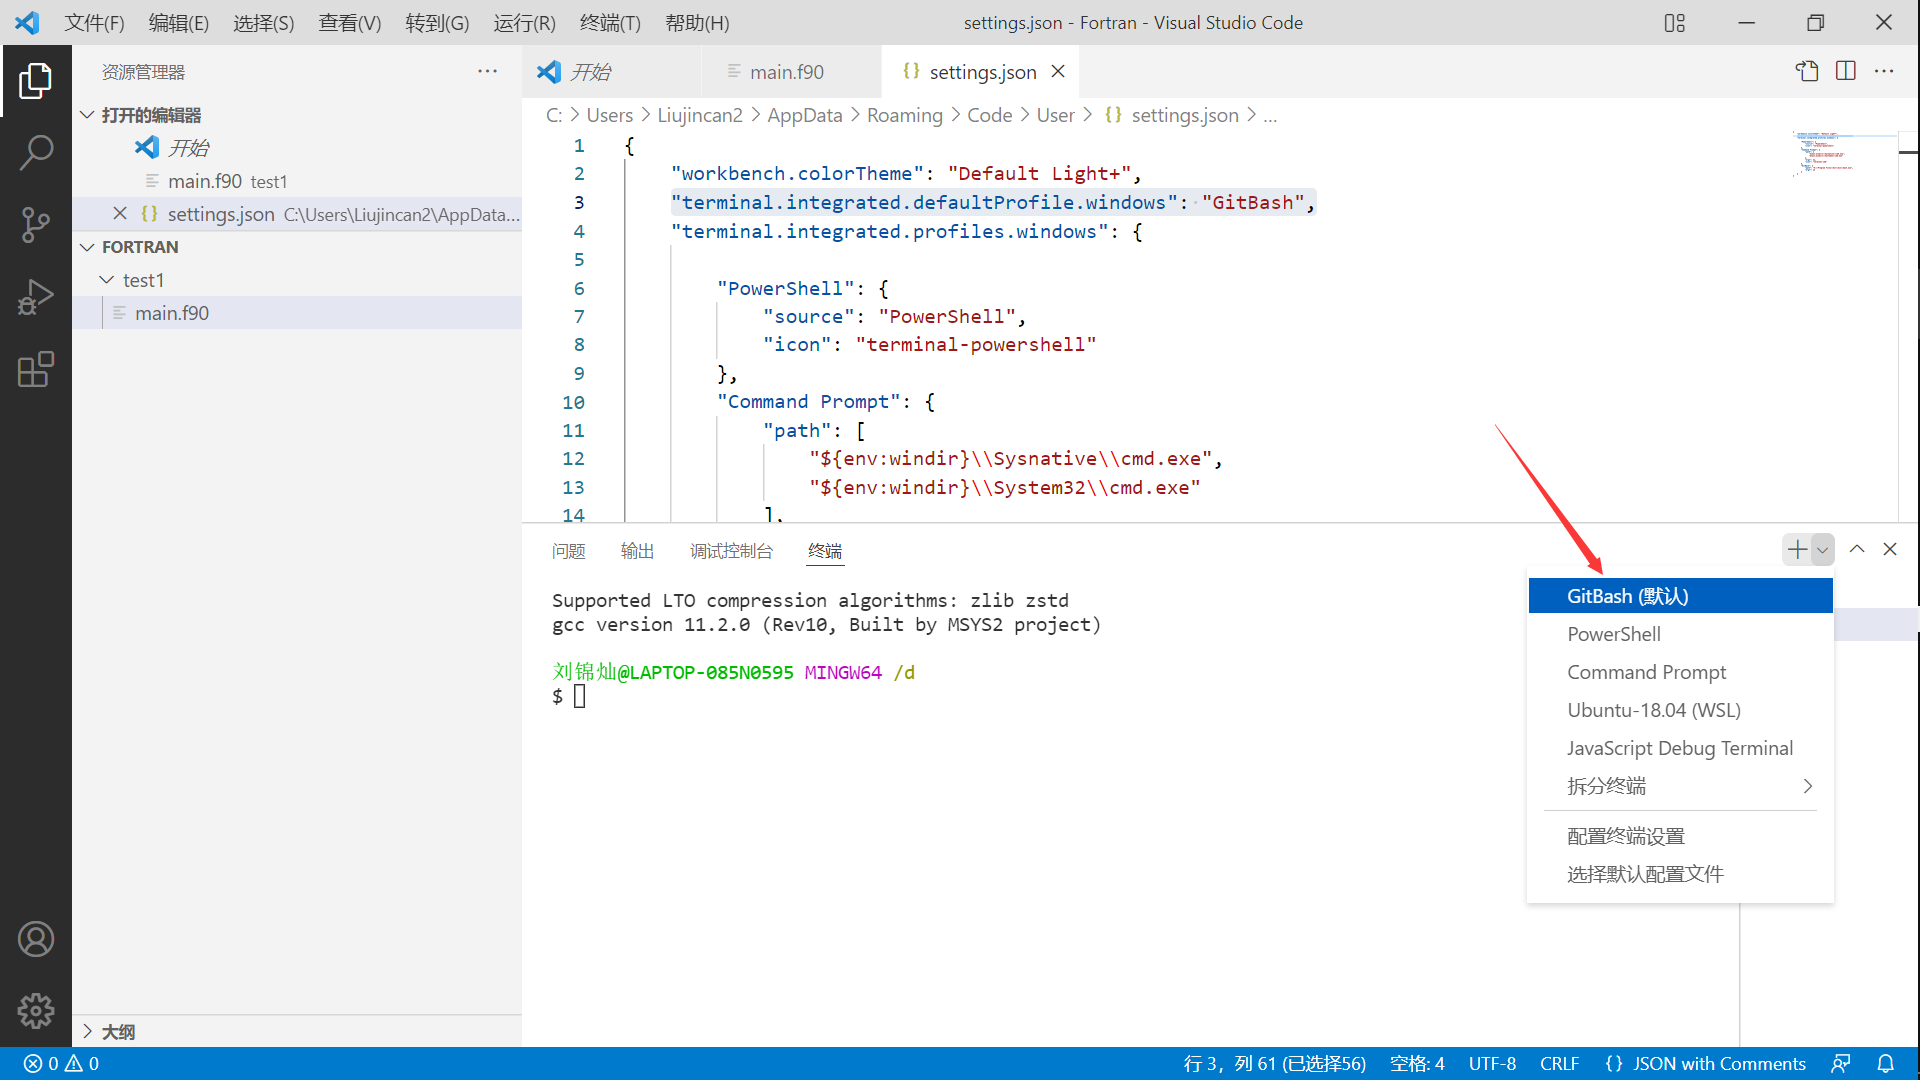The width and height of the screenshot is (1920, 1080).
Task: Close the settings.json tab
Action: [1058, 71]
